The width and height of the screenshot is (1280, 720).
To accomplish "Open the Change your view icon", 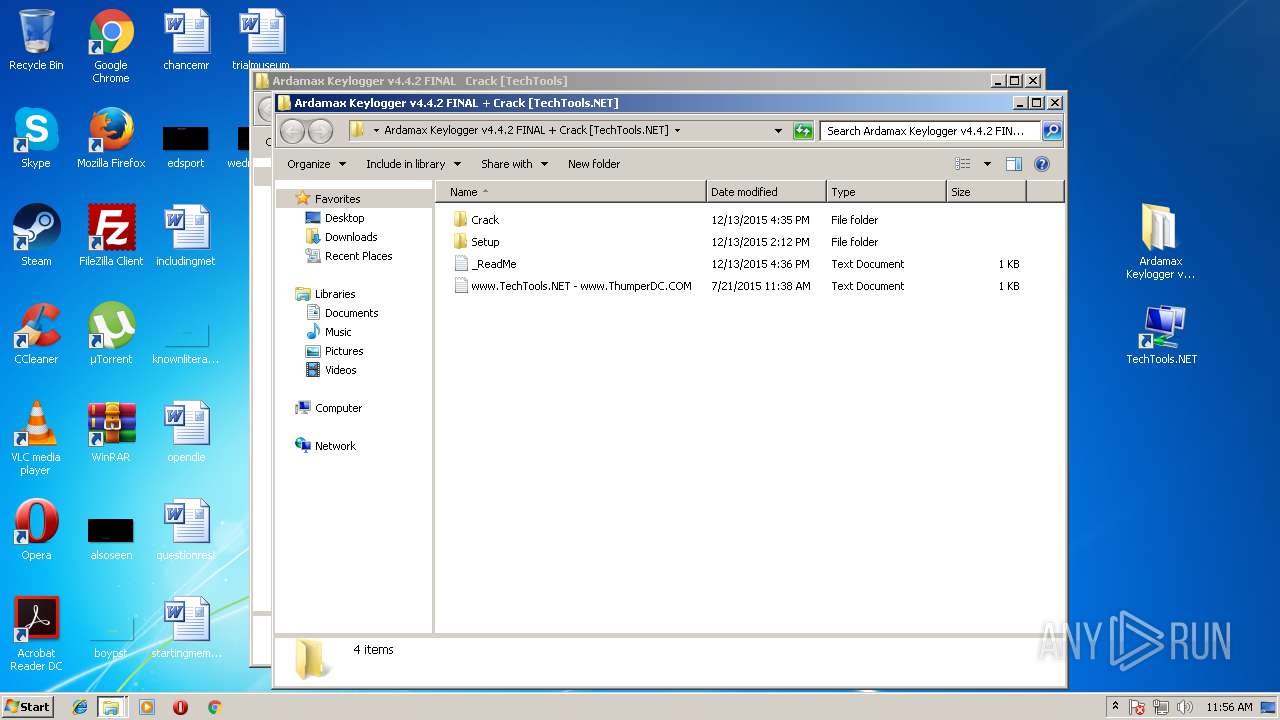I will 962,164.
